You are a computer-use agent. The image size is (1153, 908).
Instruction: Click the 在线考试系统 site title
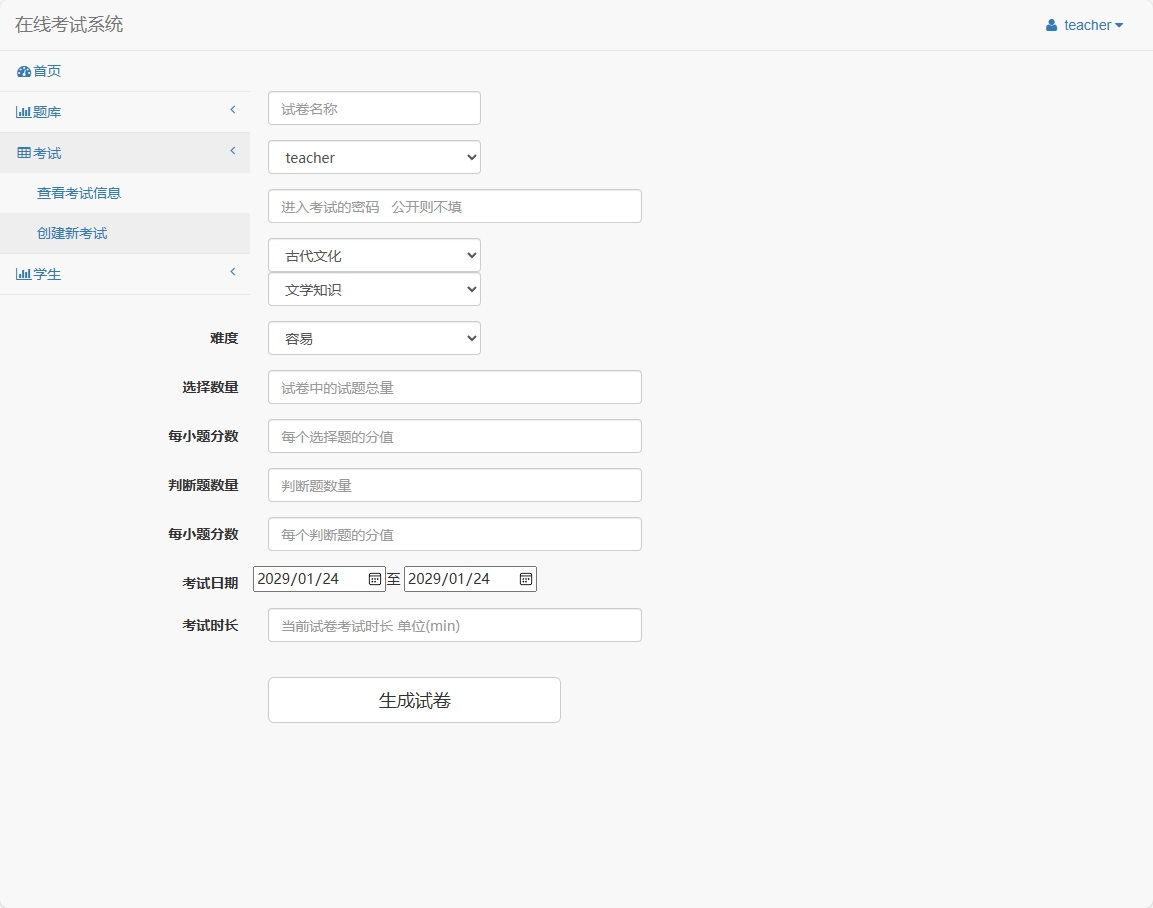point(67,24)
